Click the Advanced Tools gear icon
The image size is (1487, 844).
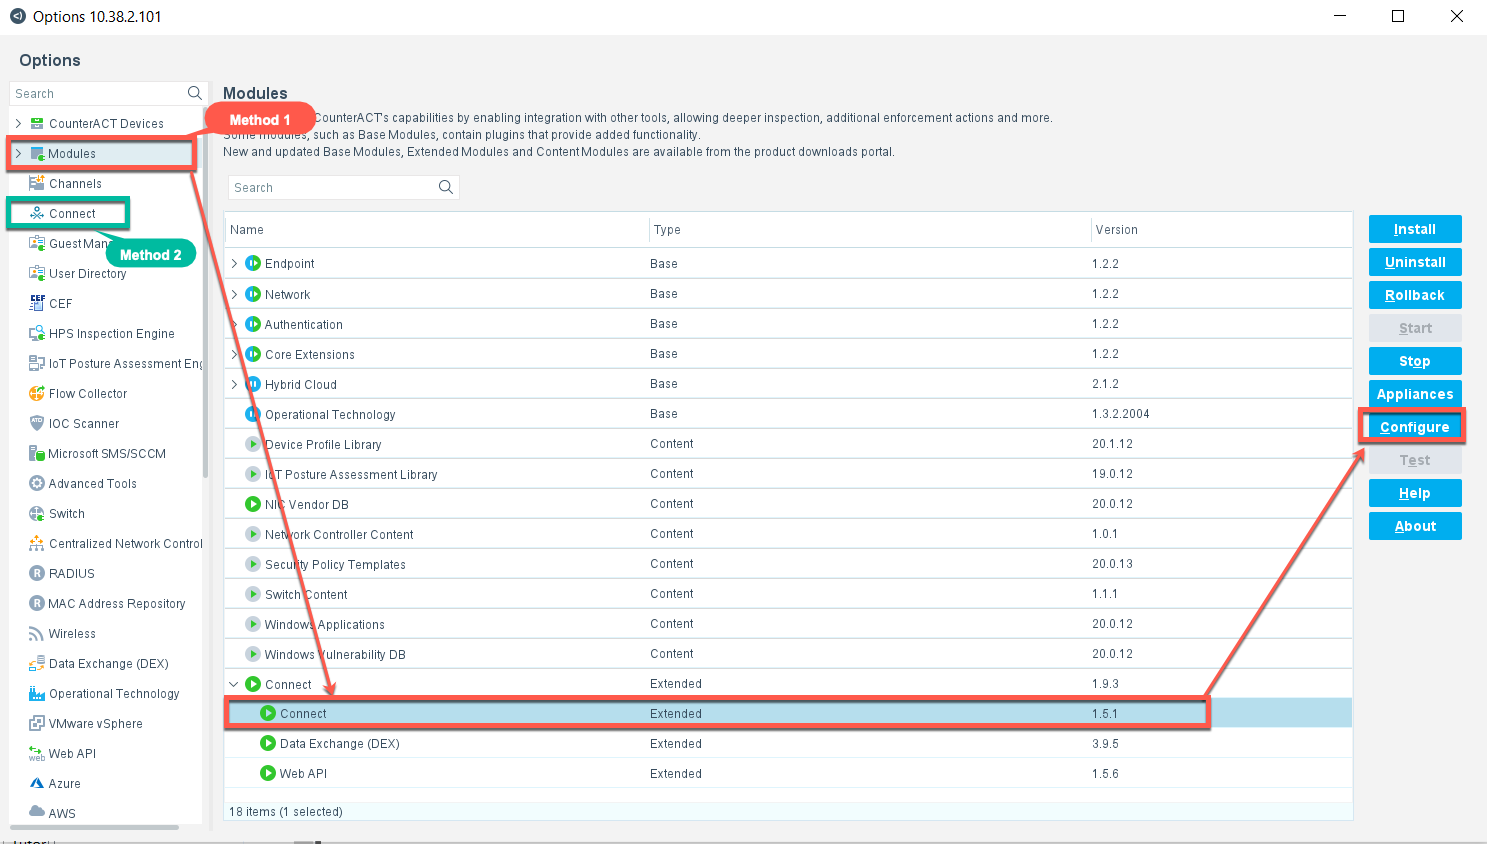click(37, 484)
